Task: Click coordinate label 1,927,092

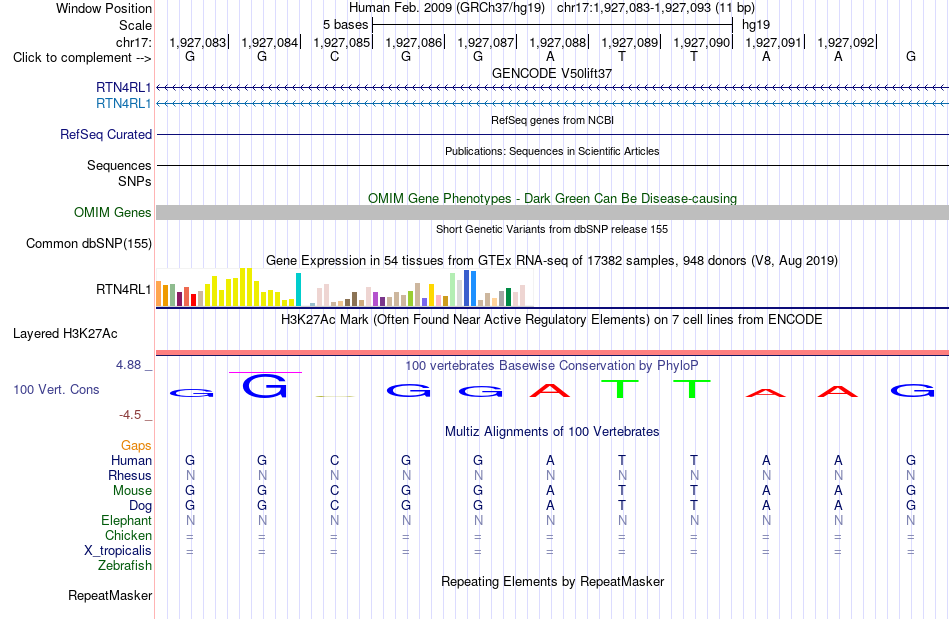Action: click(x=846, y=42)
